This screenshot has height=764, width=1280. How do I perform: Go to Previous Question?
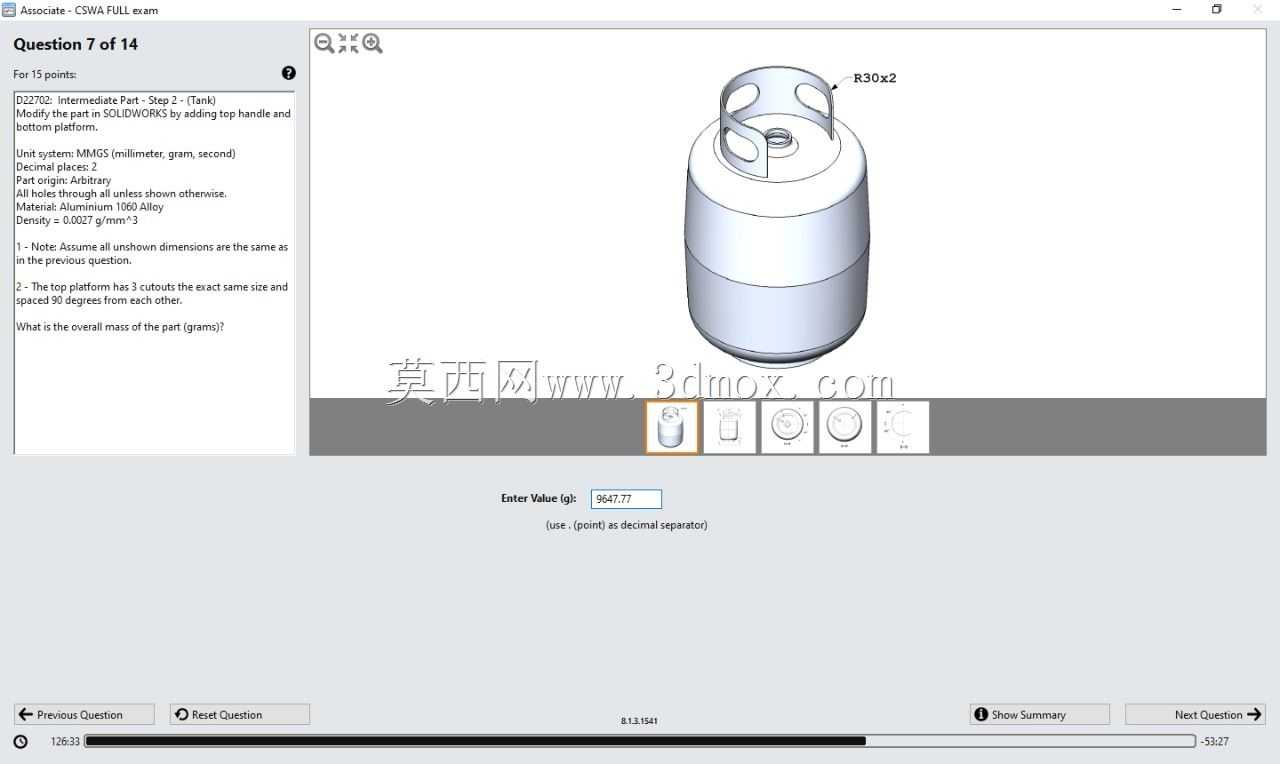tap(84, 714)
